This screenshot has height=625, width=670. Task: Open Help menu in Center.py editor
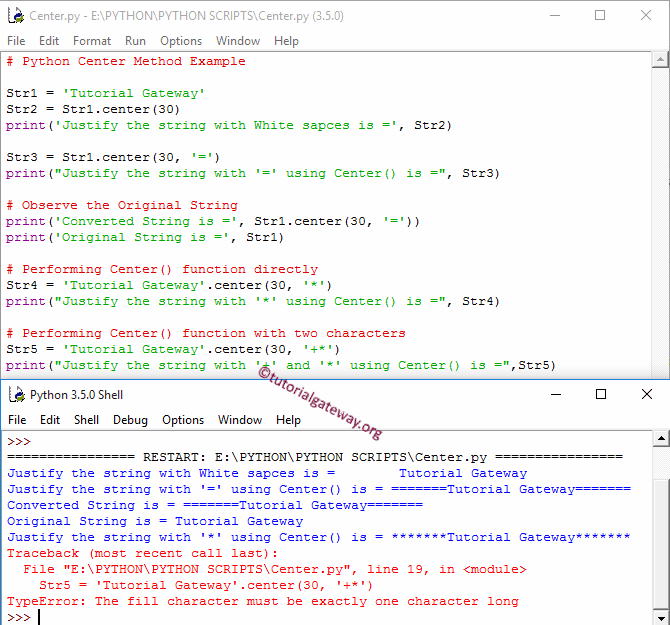[x=286, y=41]
